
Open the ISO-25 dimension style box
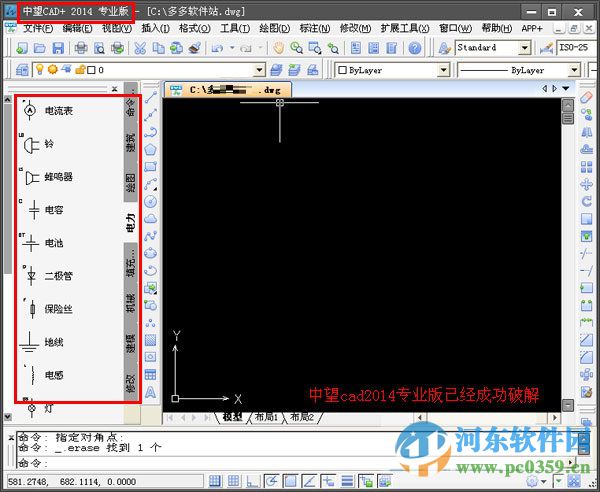point(576,48)
